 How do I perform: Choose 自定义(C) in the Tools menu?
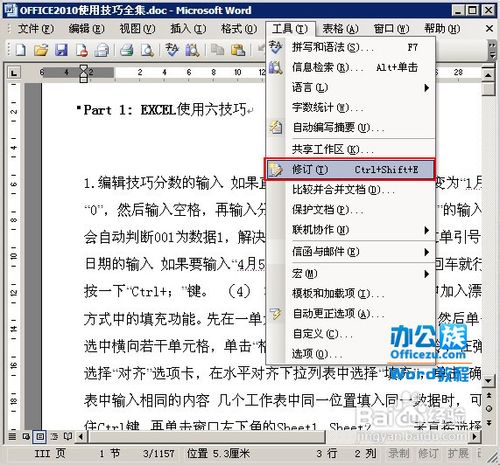click(351, 334)
